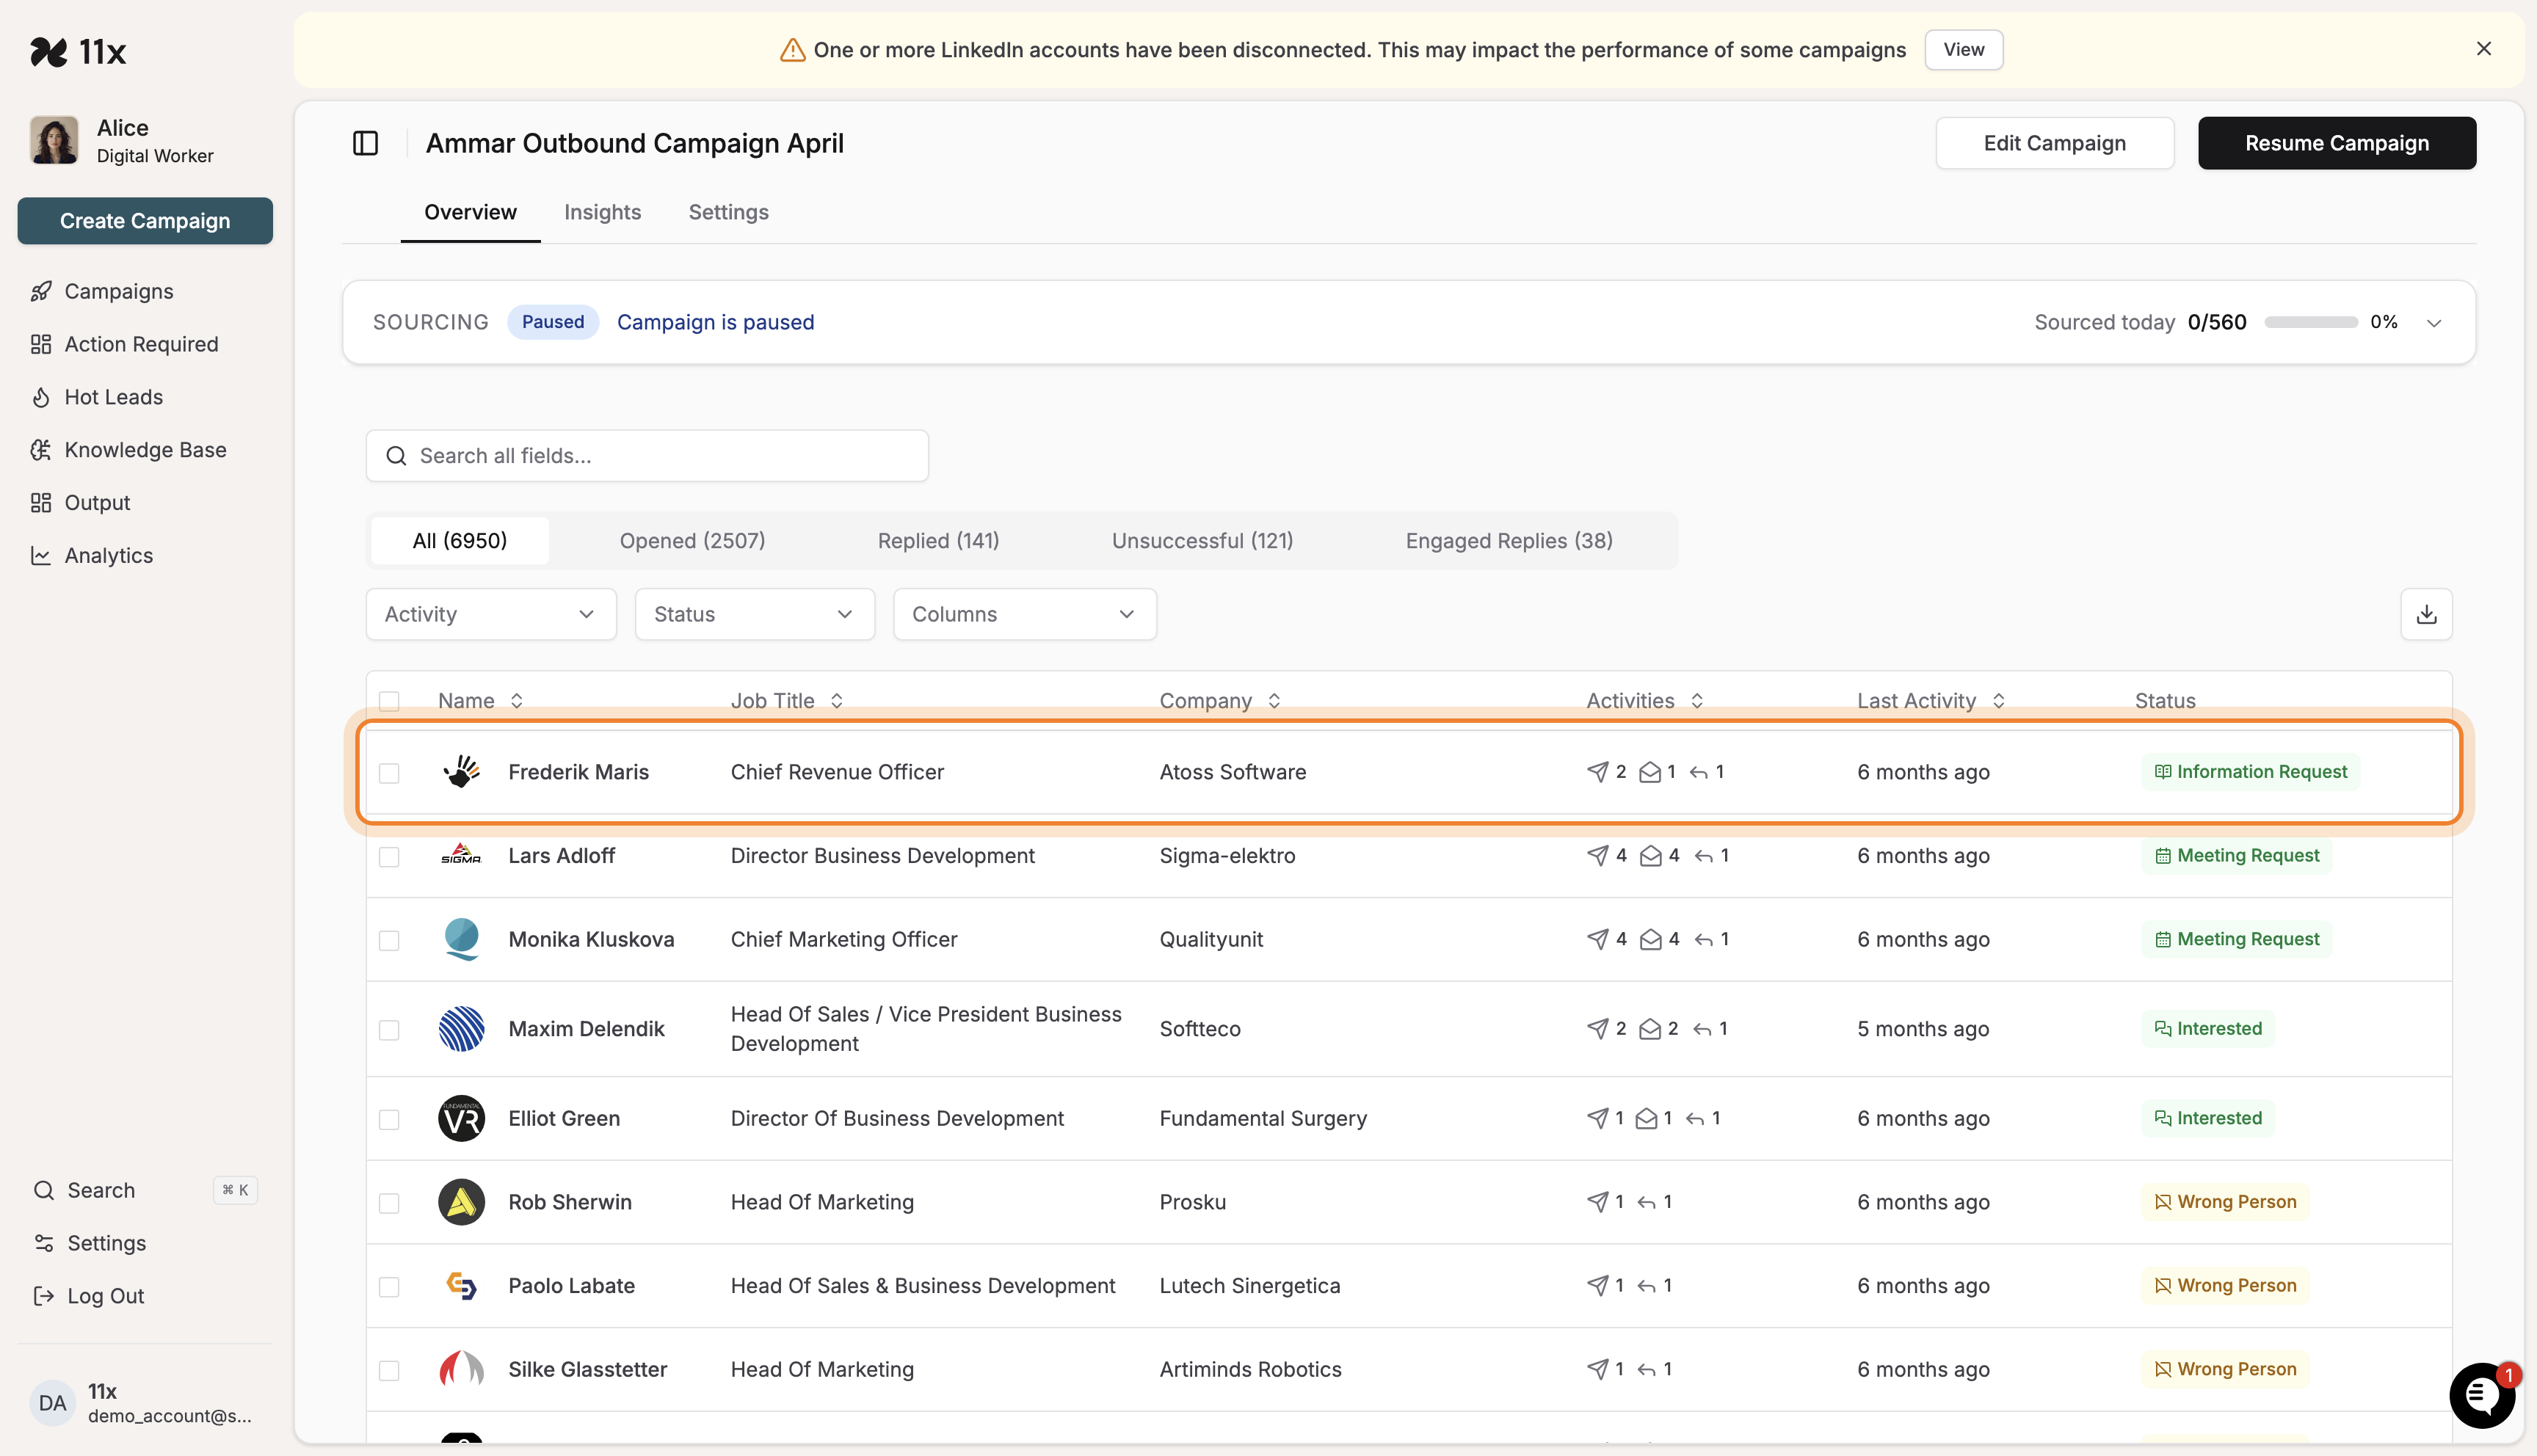Check the row checkbox for Monika Kluskova

390,940
